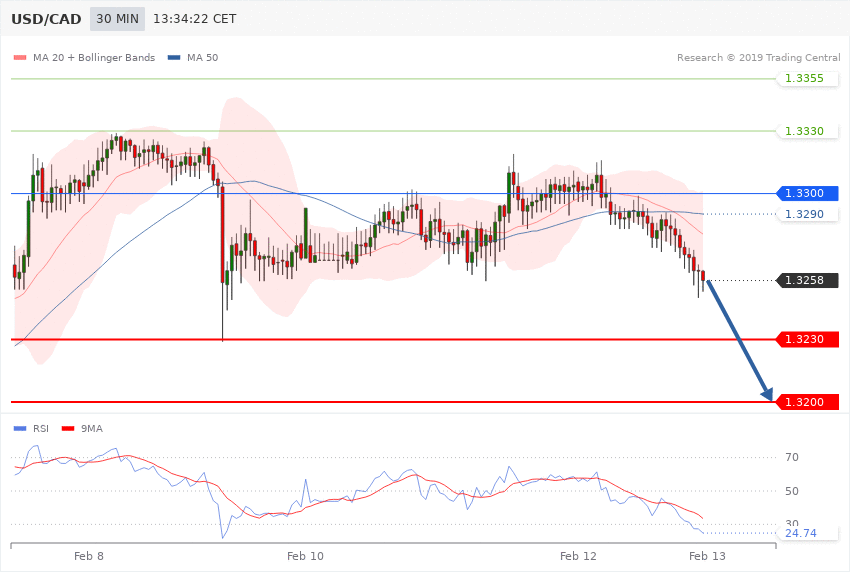This screenshot has width=850, height=576.
Task: Click the 13:34:22 CET timestamp
Action: pyautogui.click(x=195, y=19)
